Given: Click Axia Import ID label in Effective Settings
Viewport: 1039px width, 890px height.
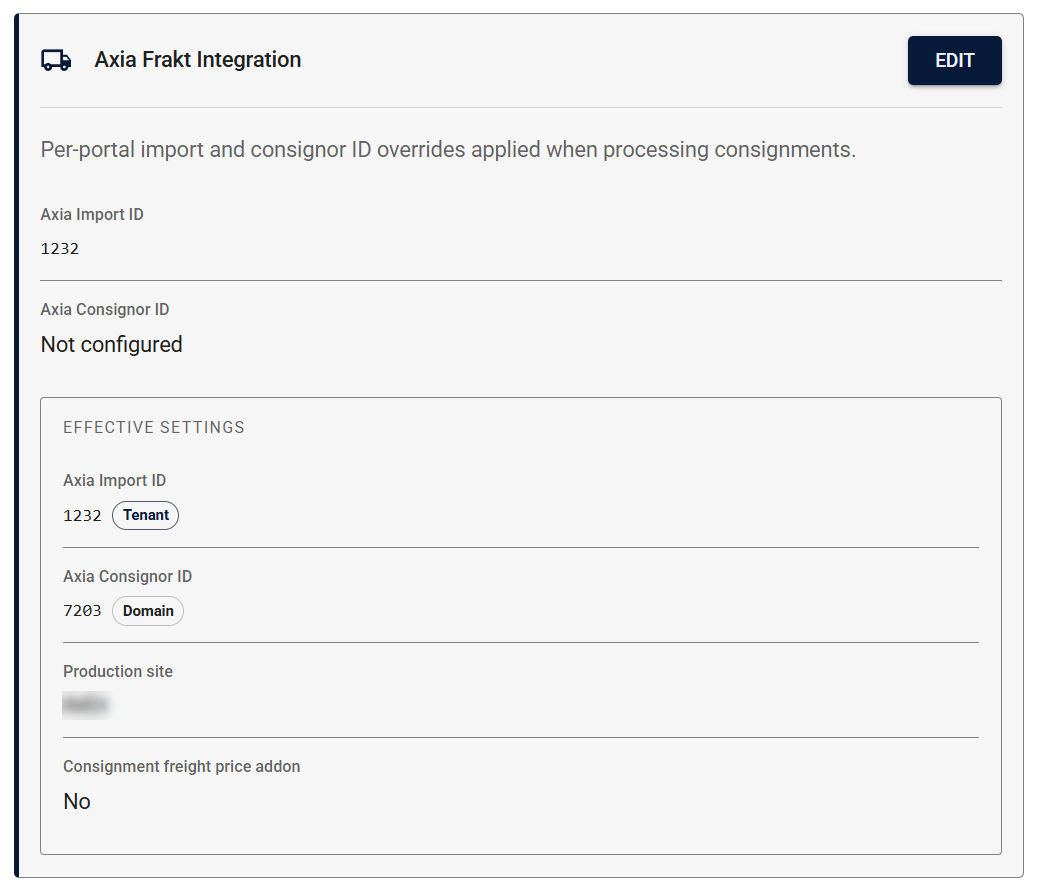Looking at the screenshot, I should tap(115, 480).
